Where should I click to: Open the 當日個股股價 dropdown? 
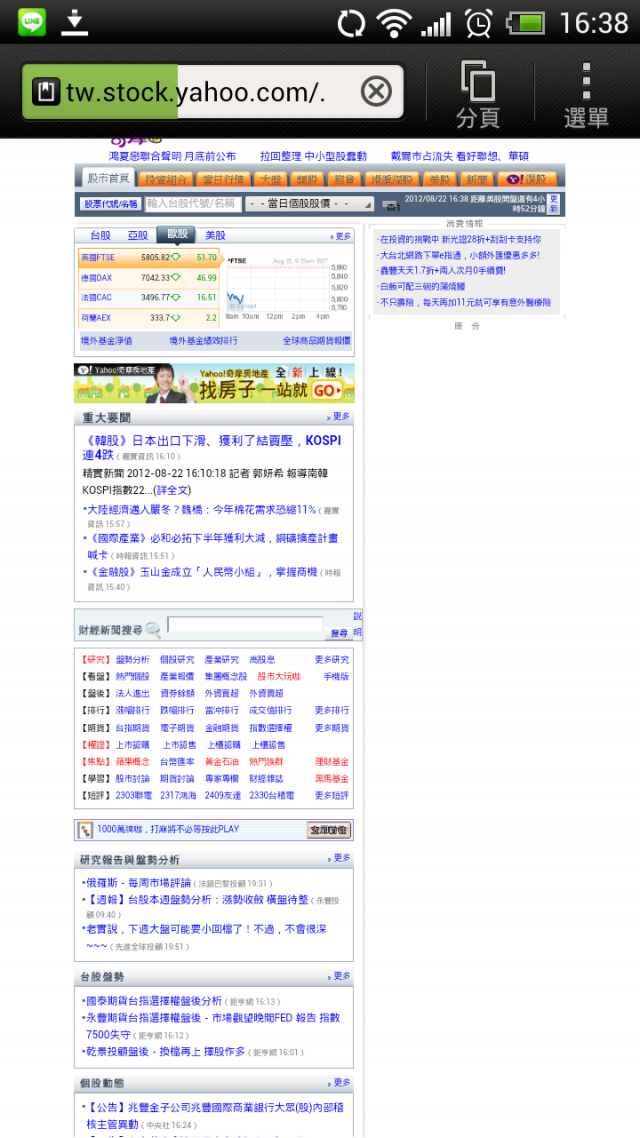(x=309, y=204)
